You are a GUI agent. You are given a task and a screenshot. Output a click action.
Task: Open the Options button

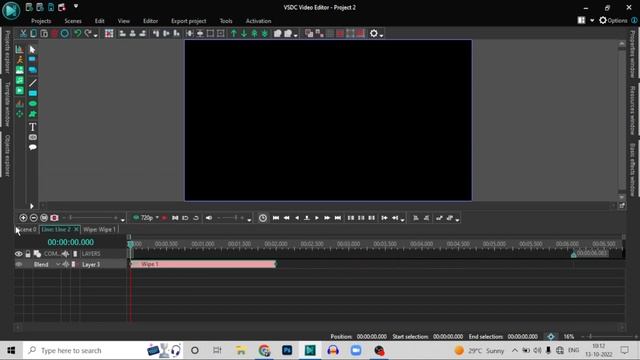(x=613, y=20)
